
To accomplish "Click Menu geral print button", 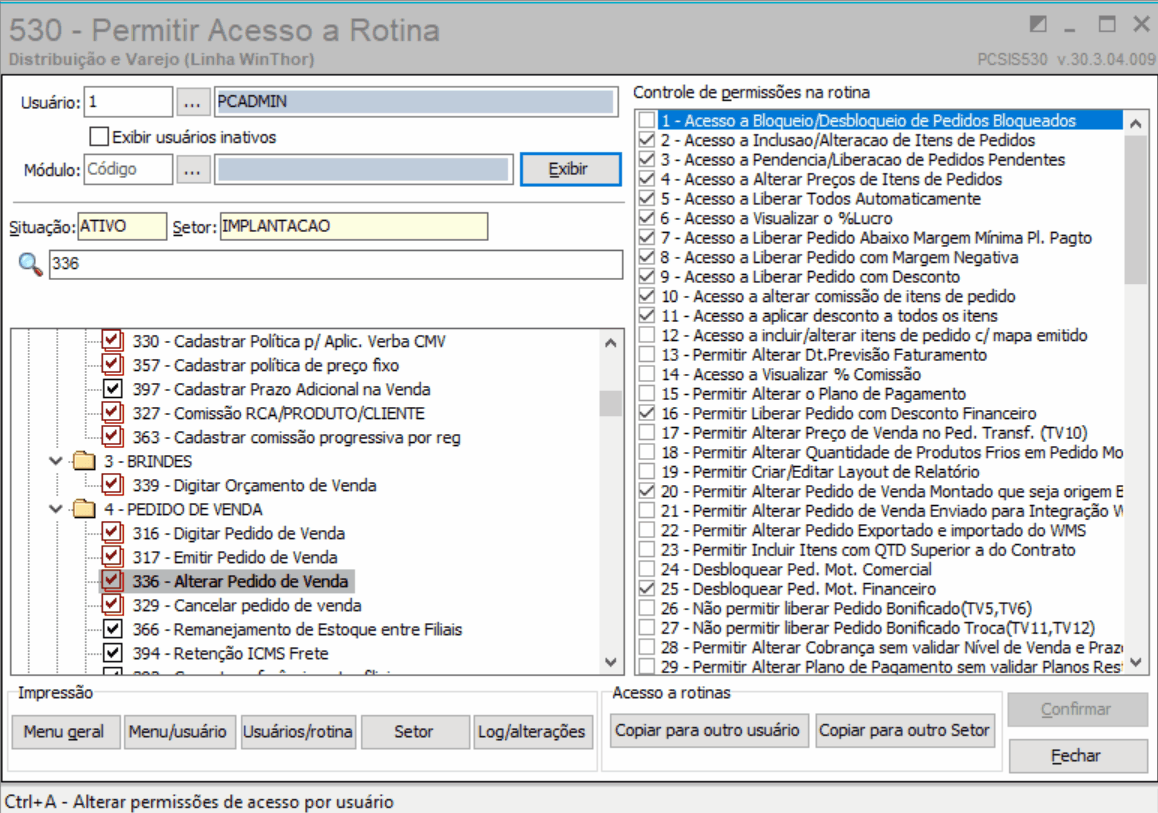I will tap(64, 732).
